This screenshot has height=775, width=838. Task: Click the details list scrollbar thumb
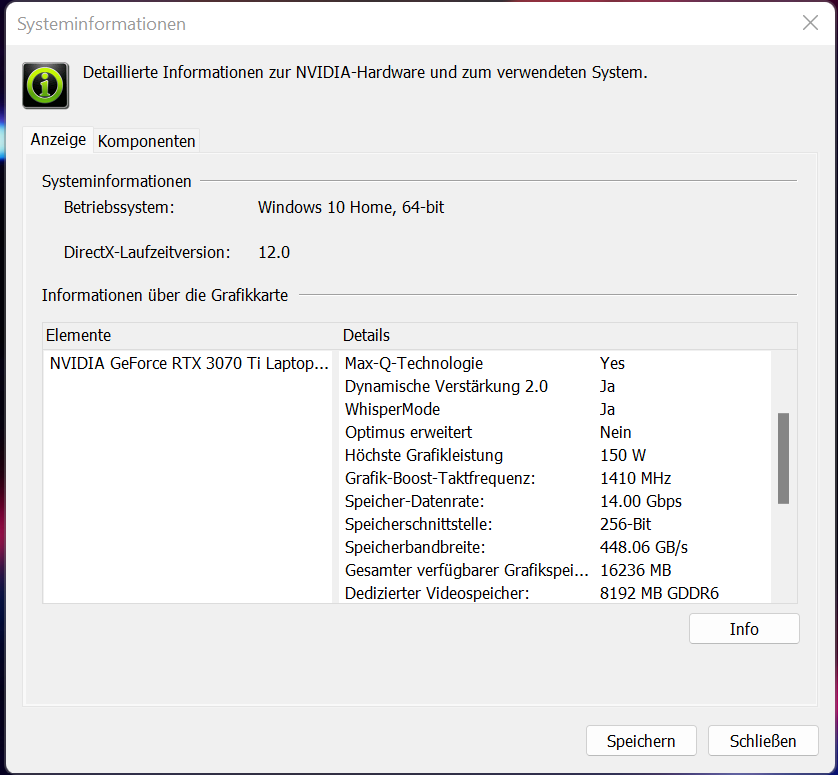coord(783,458)
